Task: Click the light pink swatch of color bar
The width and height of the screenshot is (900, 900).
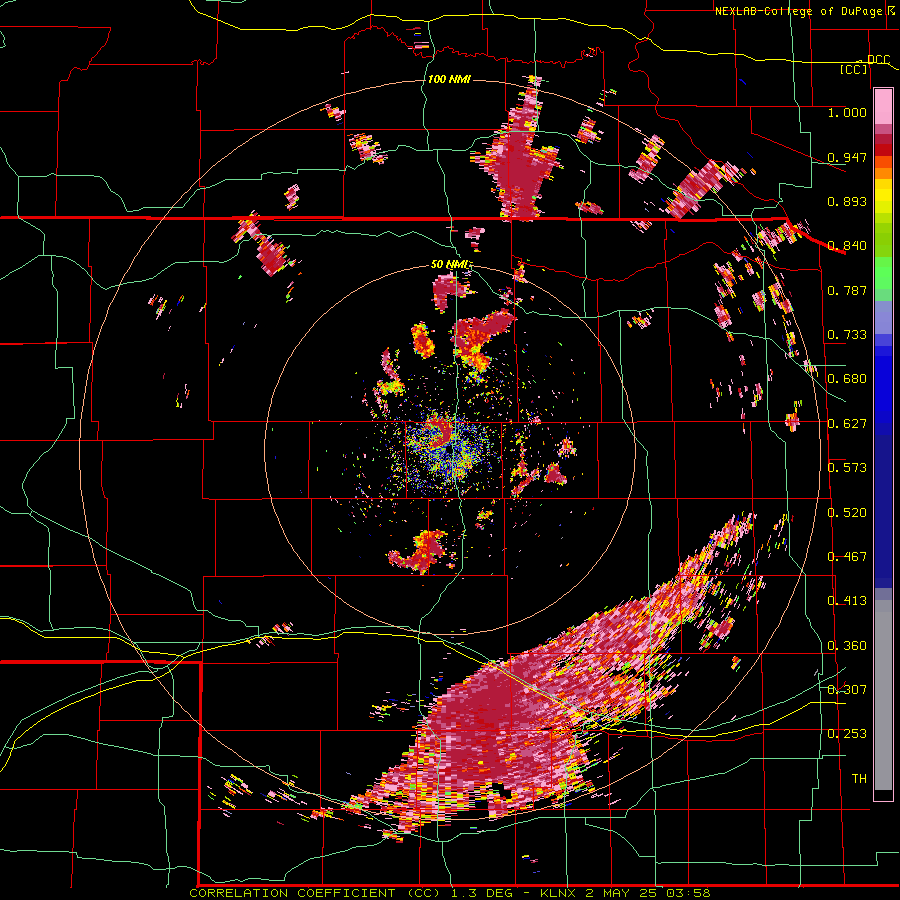Action: (883, 106)
